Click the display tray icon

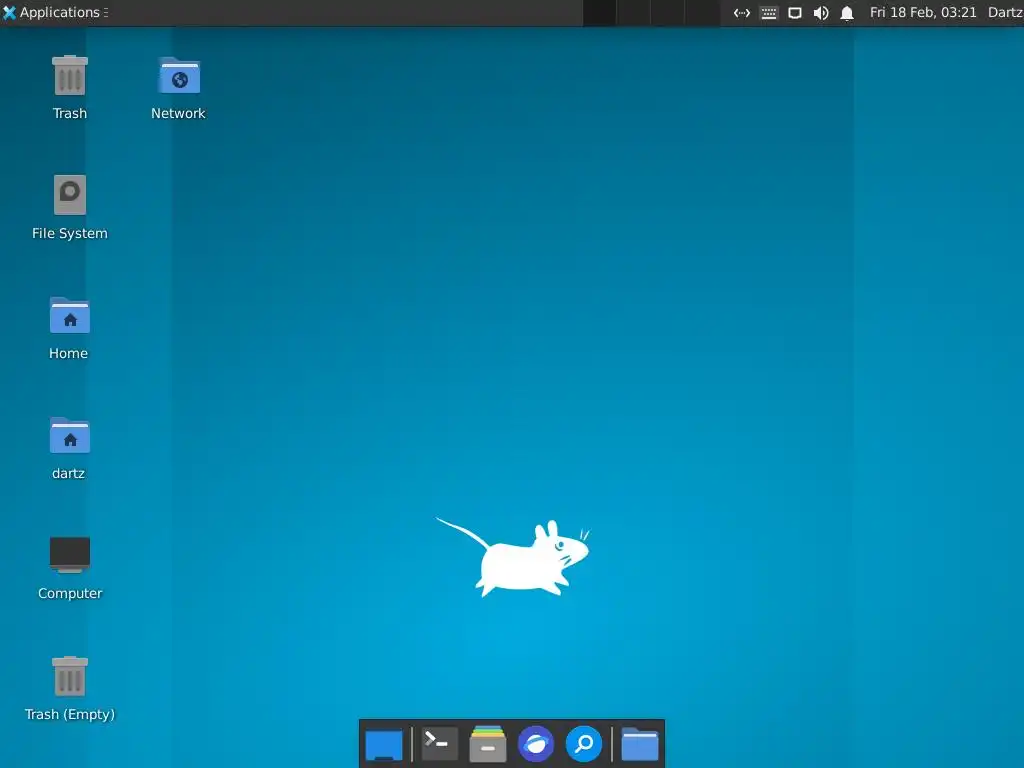click(795, 12)
